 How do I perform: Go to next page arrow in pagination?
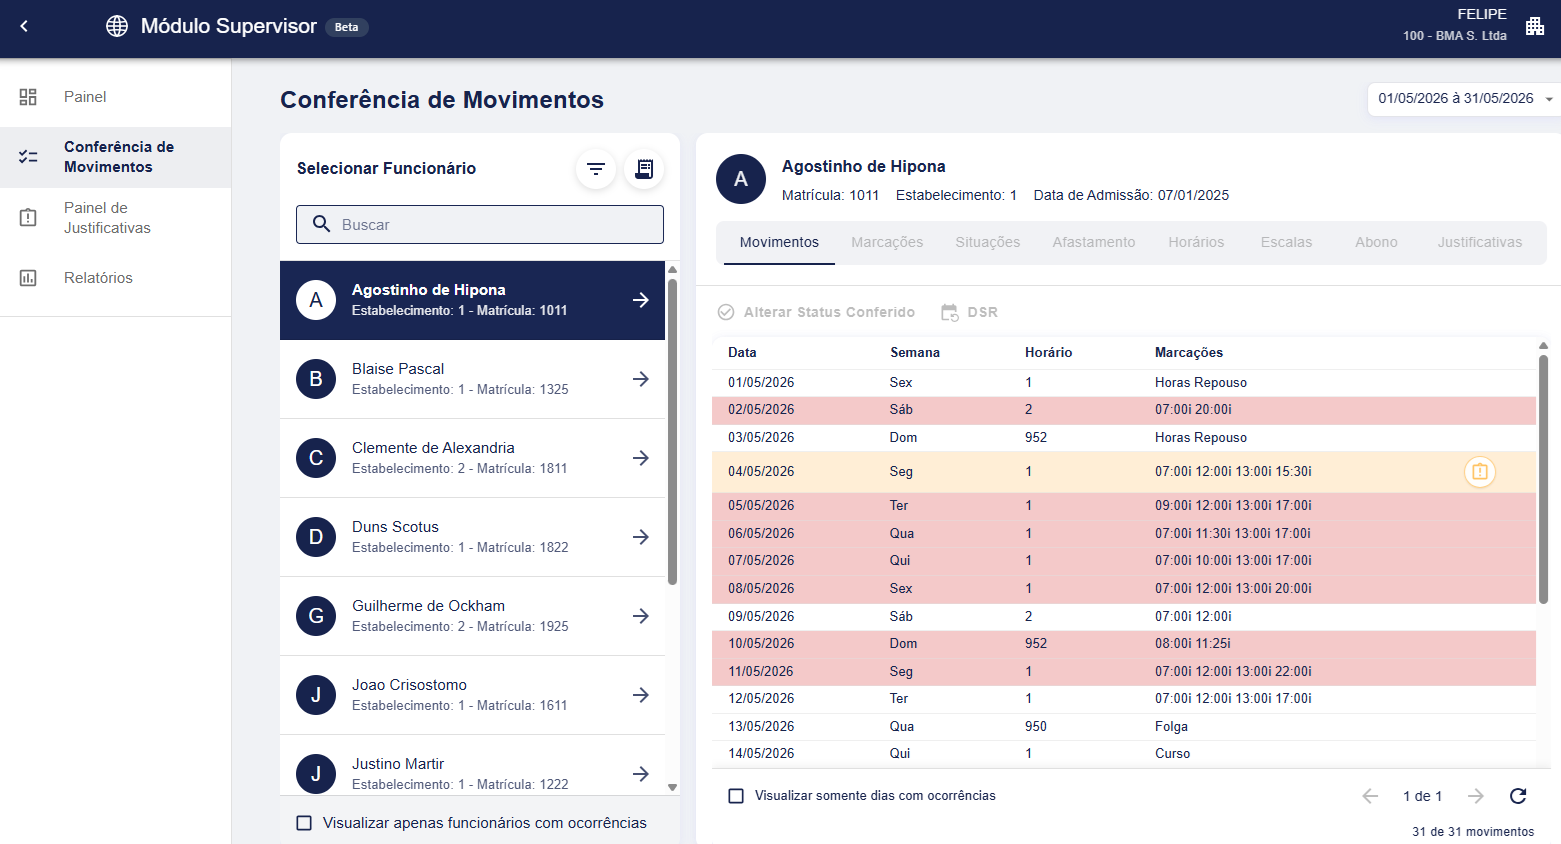point(1476,796)
